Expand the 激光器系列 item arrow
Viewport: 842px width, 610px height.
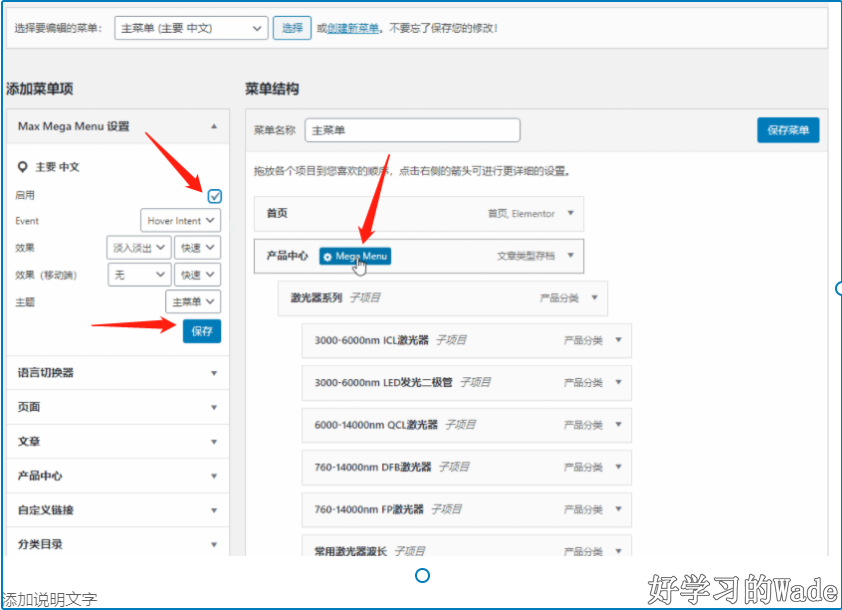click(x=594, y=297)
